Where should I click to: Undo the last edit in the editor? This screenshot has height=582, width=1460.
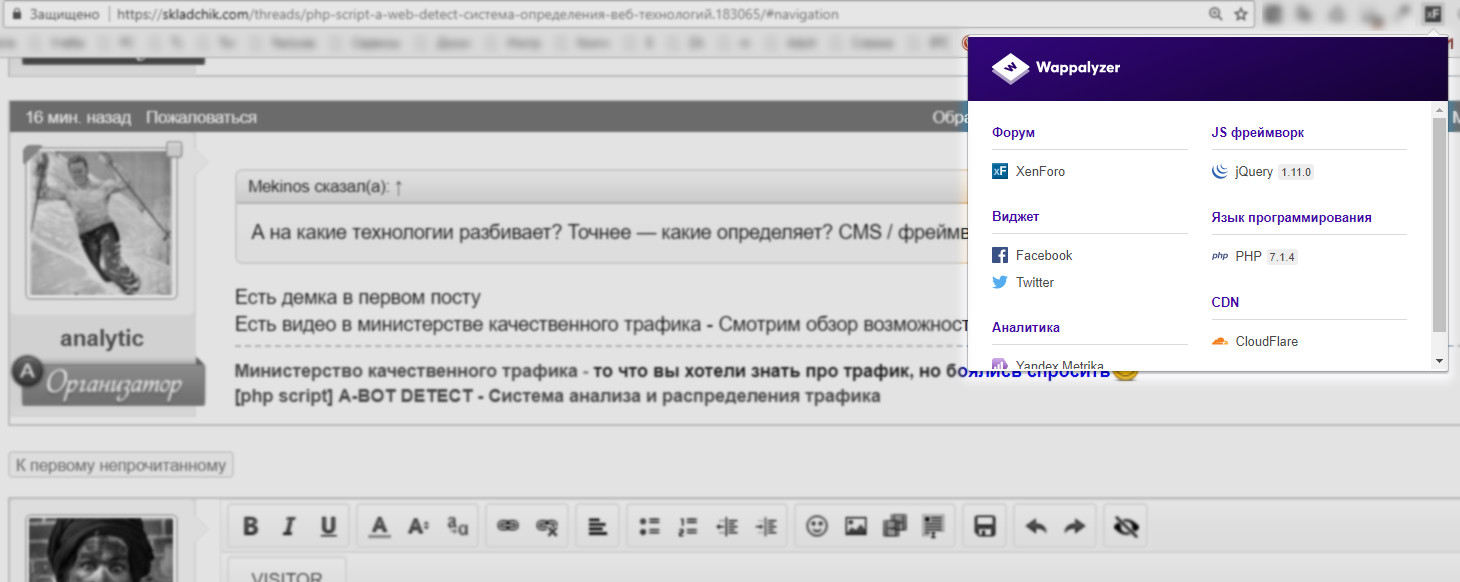pyautogui.click(x=1036, y=526)
